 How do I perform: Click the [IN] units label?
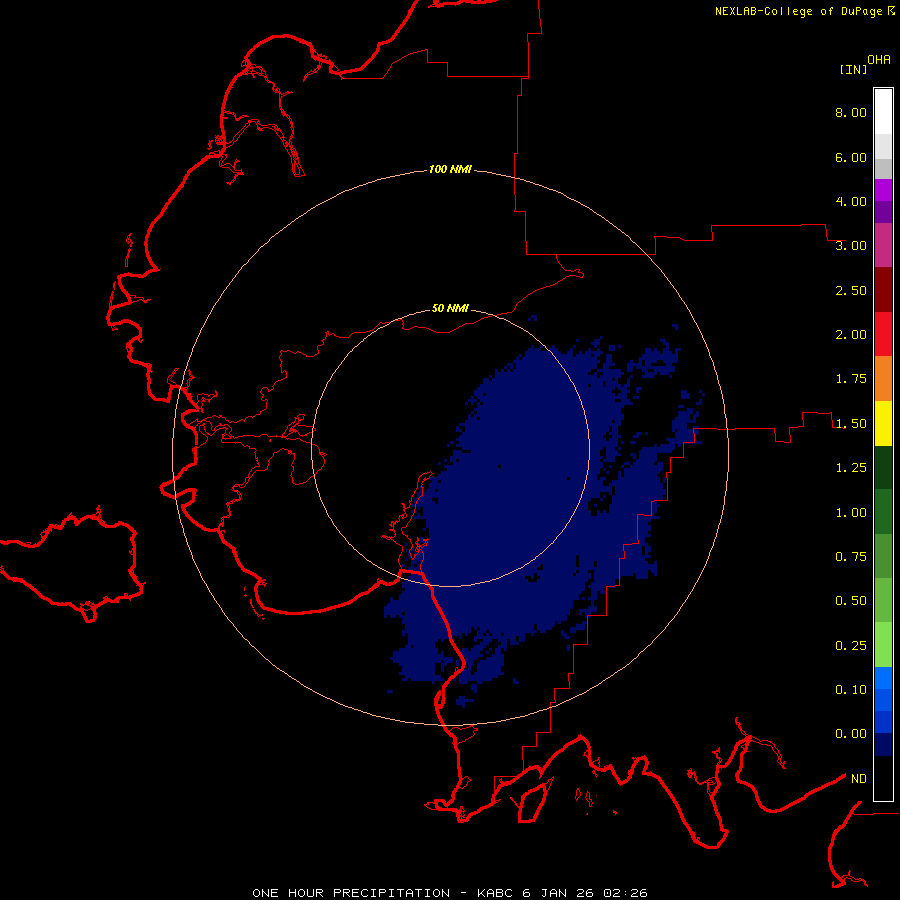[x=853, y=69]
